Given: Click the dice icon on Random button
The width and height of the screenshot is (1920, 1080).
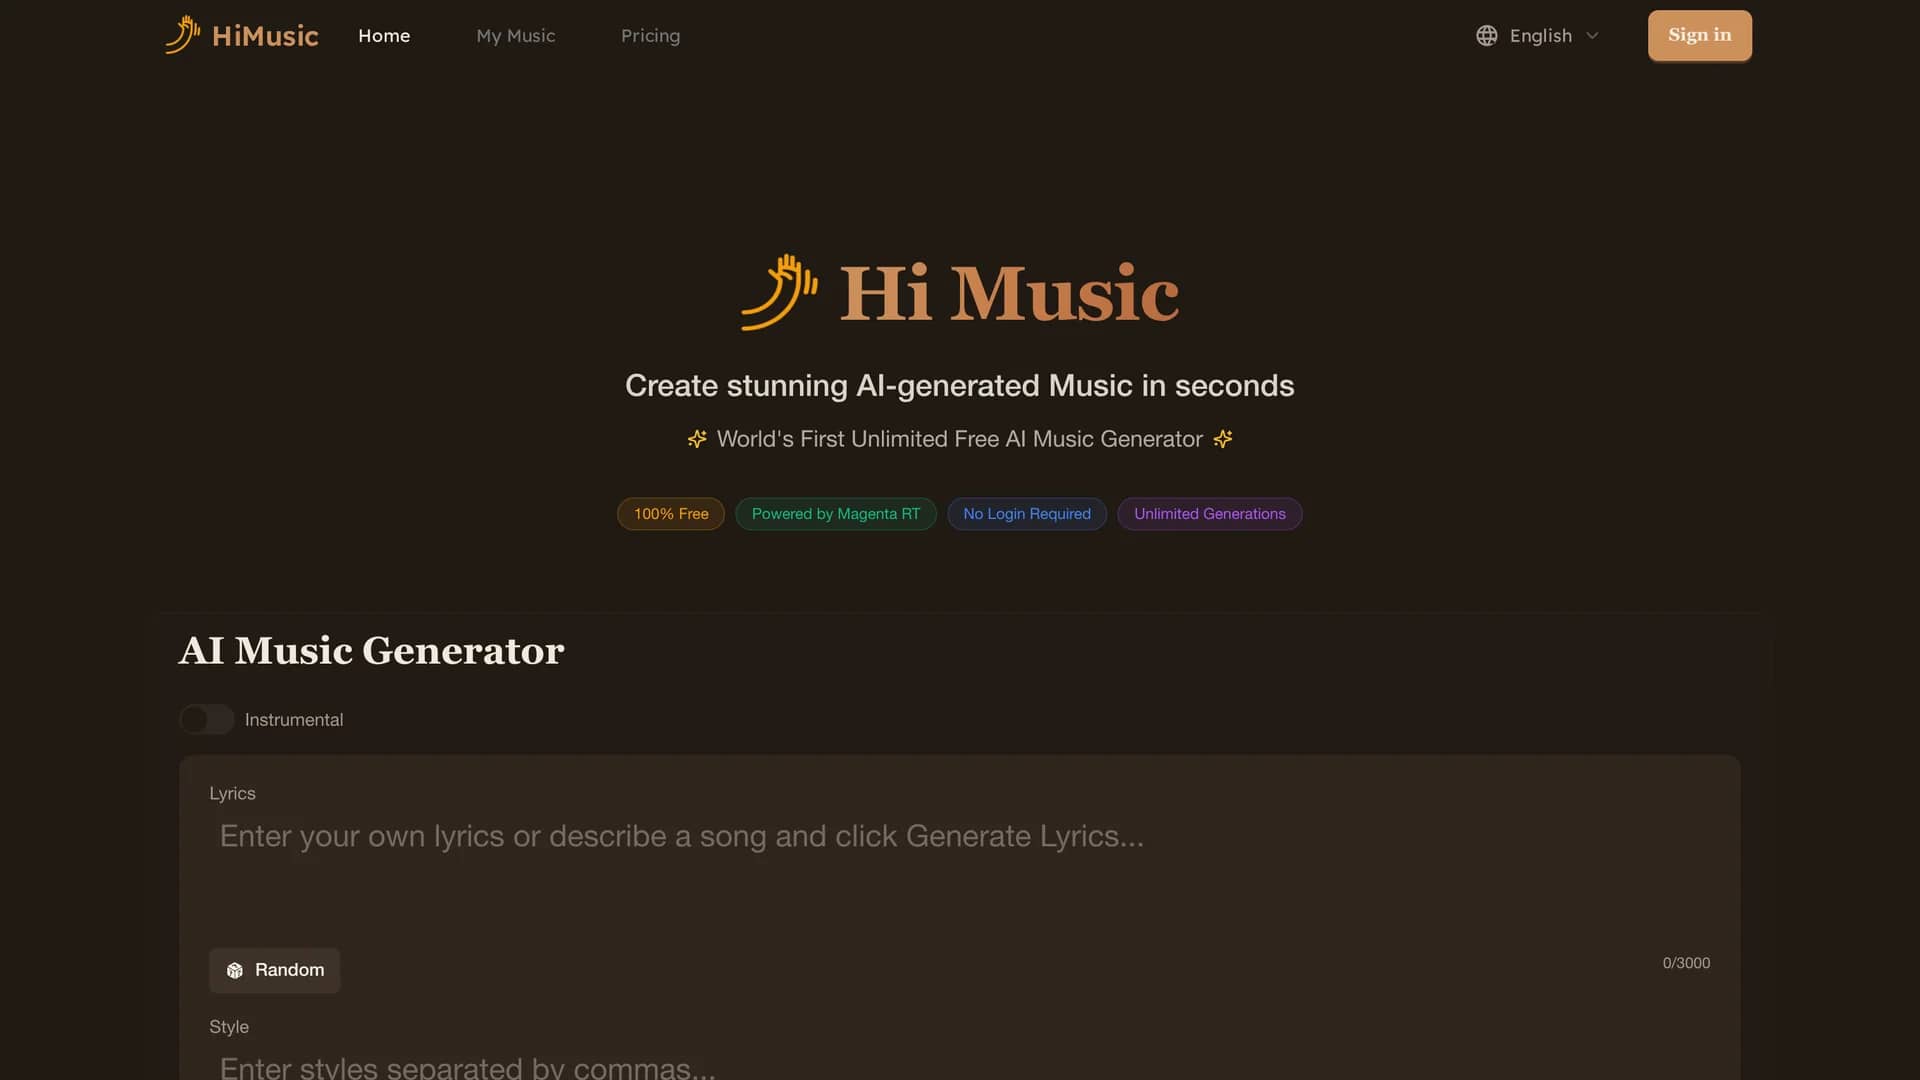Looking at the screenshot, I should [235, 970].
